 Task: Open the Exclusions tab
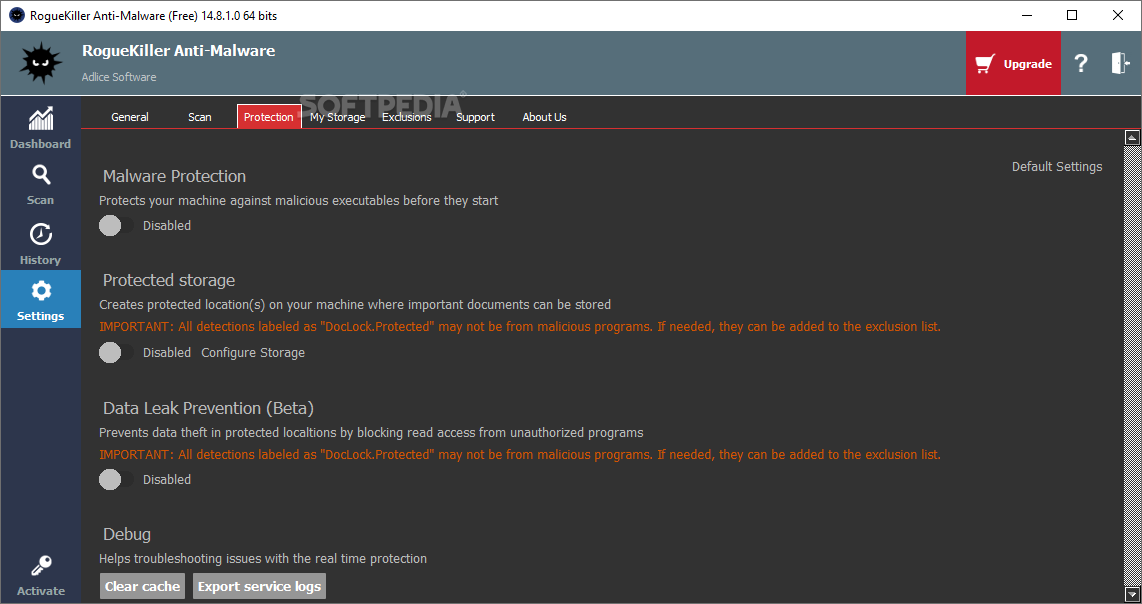coord(407,117)
